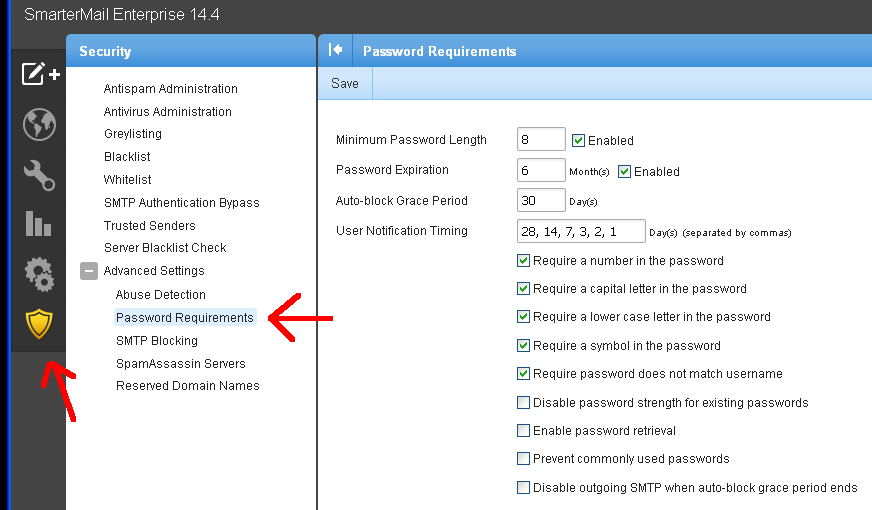The image size is (872, 510).
Task: Uncheck Require a symbol in the password
Action: 523,345
